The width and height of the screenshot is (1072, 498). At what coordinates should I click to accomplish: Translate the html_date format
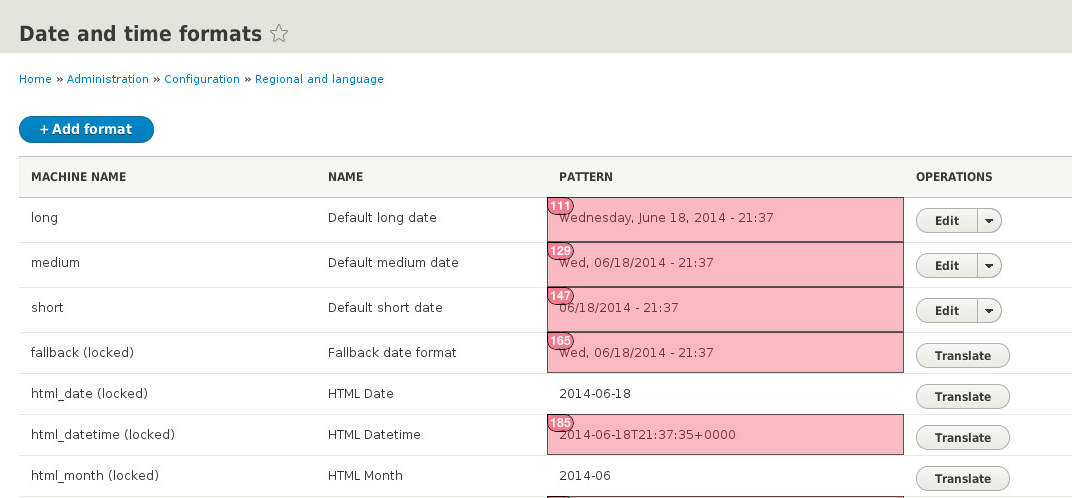[x=962, y=396]
